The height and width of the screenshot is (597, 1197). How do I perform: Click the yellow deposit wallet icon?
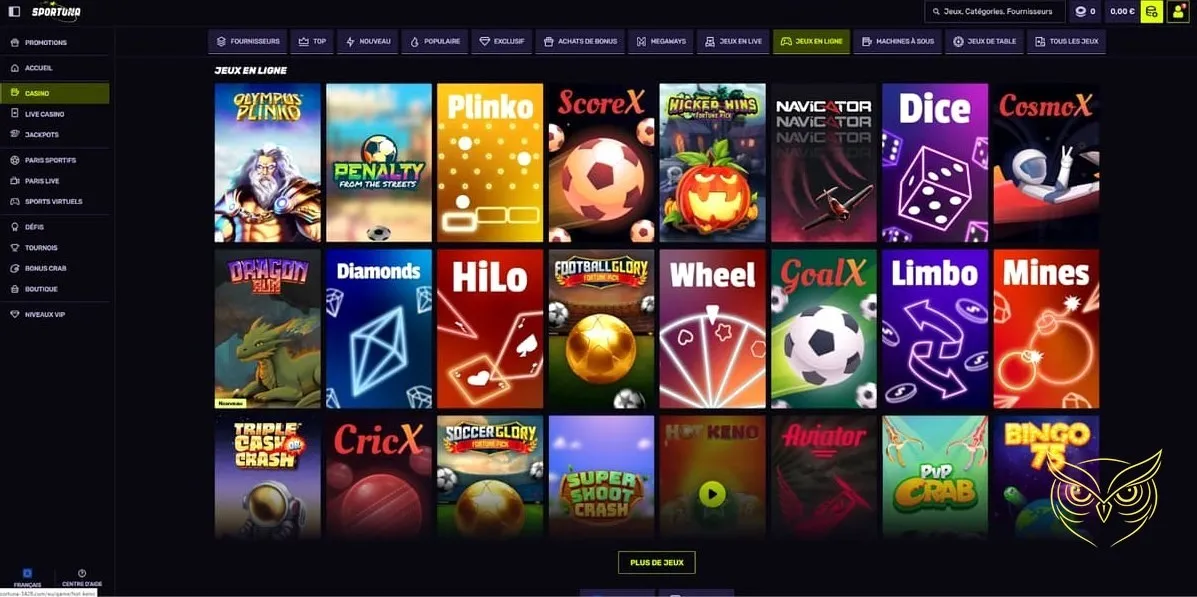[x=1151, y=11]
